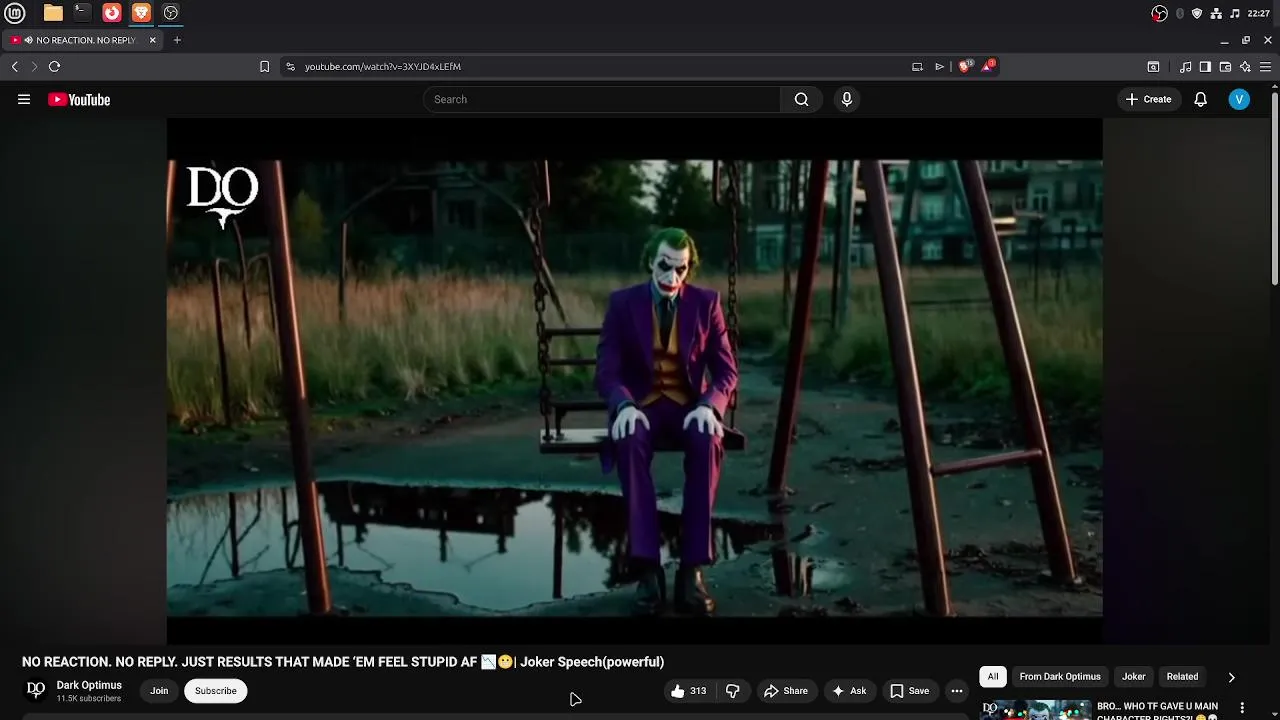Show more filter chips with right chevron
This screenshot has height=720, width=1280.
click(x=1231, y=677)
